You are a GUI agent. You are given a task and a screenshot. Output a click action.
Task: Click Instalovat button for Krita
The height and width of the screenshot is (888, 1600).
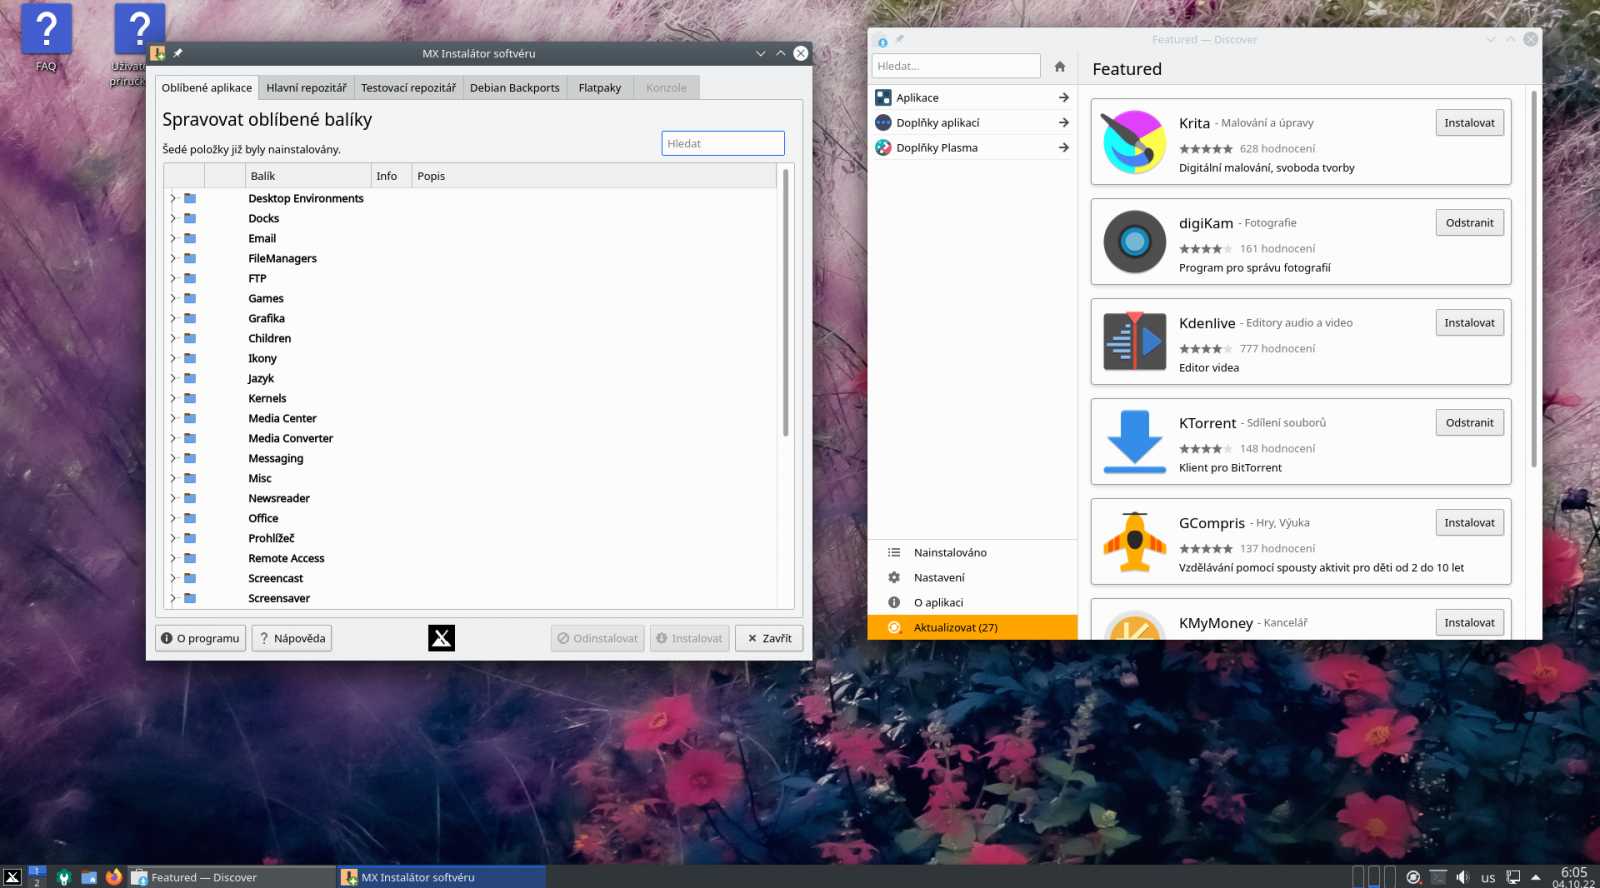pyautogui.click(x=1469, y=123)
